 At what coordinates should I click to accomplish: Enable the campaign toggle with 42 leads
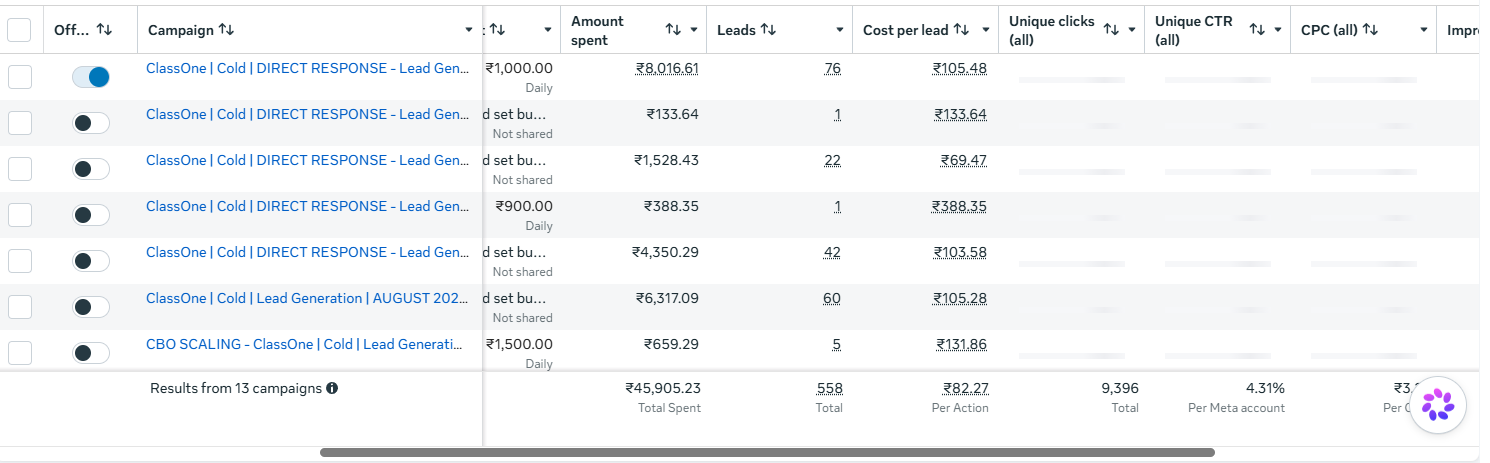pyautogui.click(x=91, y=261)
